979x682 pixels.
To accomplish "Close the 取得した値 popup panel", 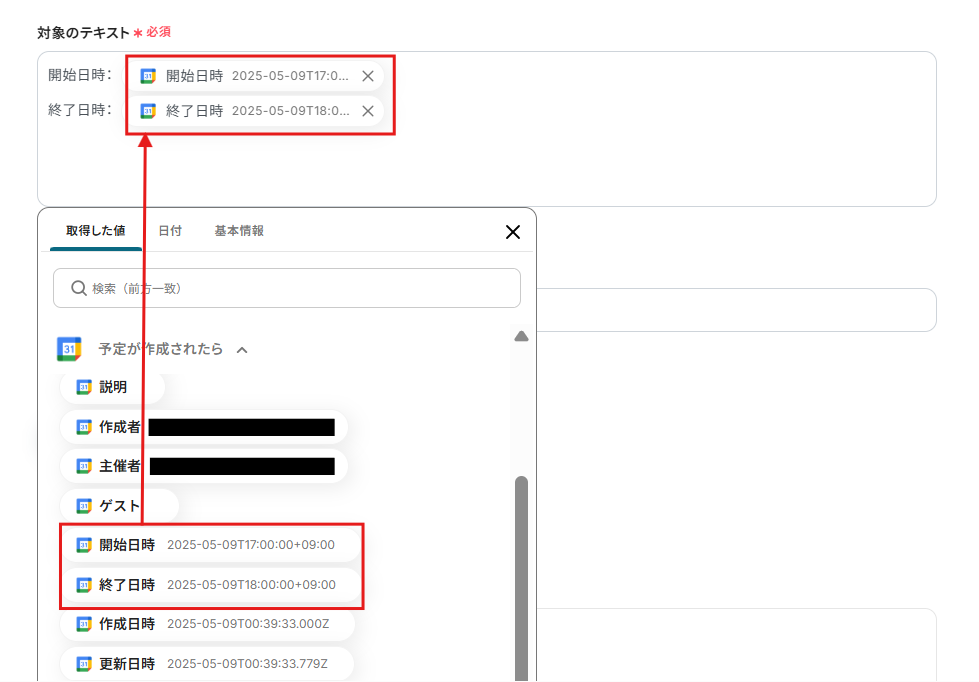I will [513, 232].
